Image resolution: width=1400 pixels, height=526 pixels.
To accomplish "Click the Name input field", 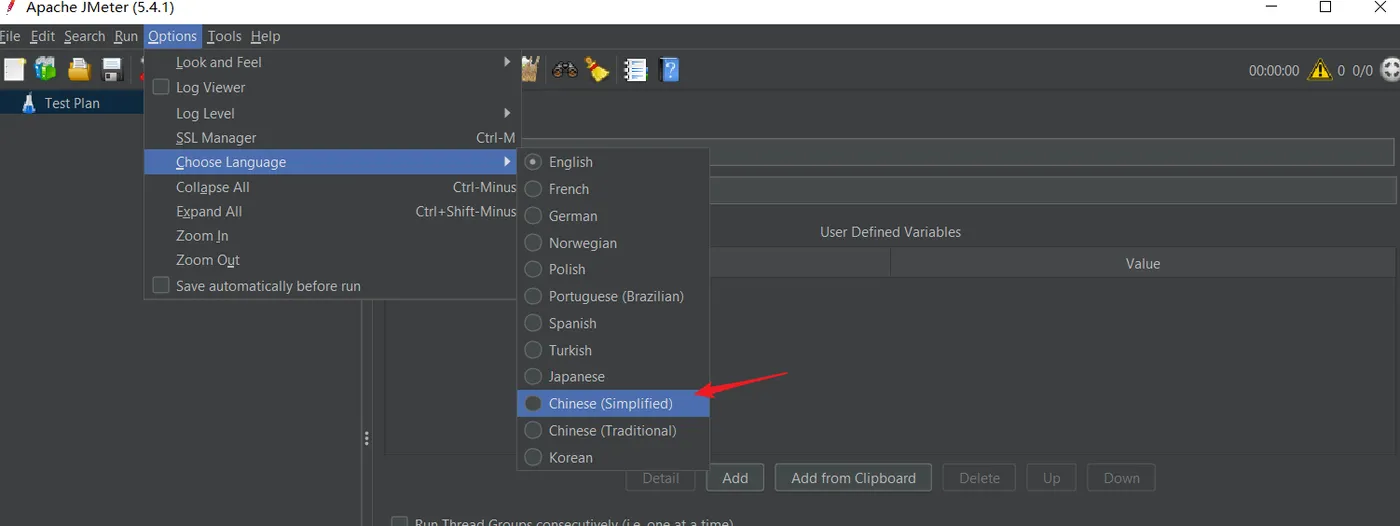I will coord(1052,152).
